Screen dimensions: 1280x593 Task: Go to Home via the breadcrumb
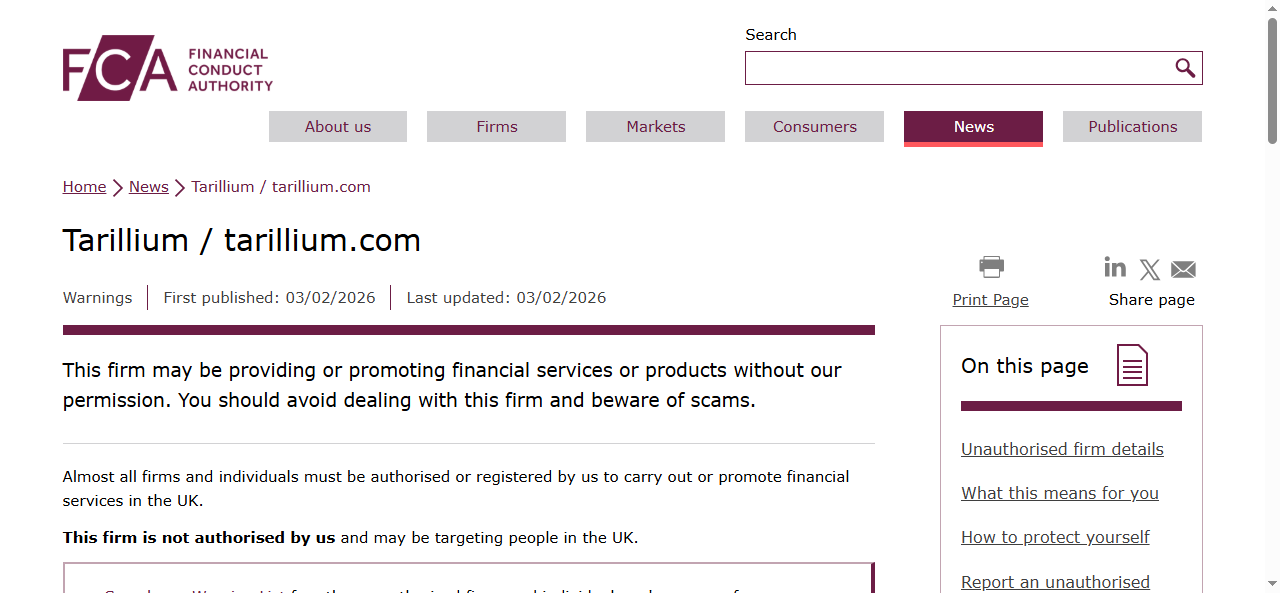[84, 186]
